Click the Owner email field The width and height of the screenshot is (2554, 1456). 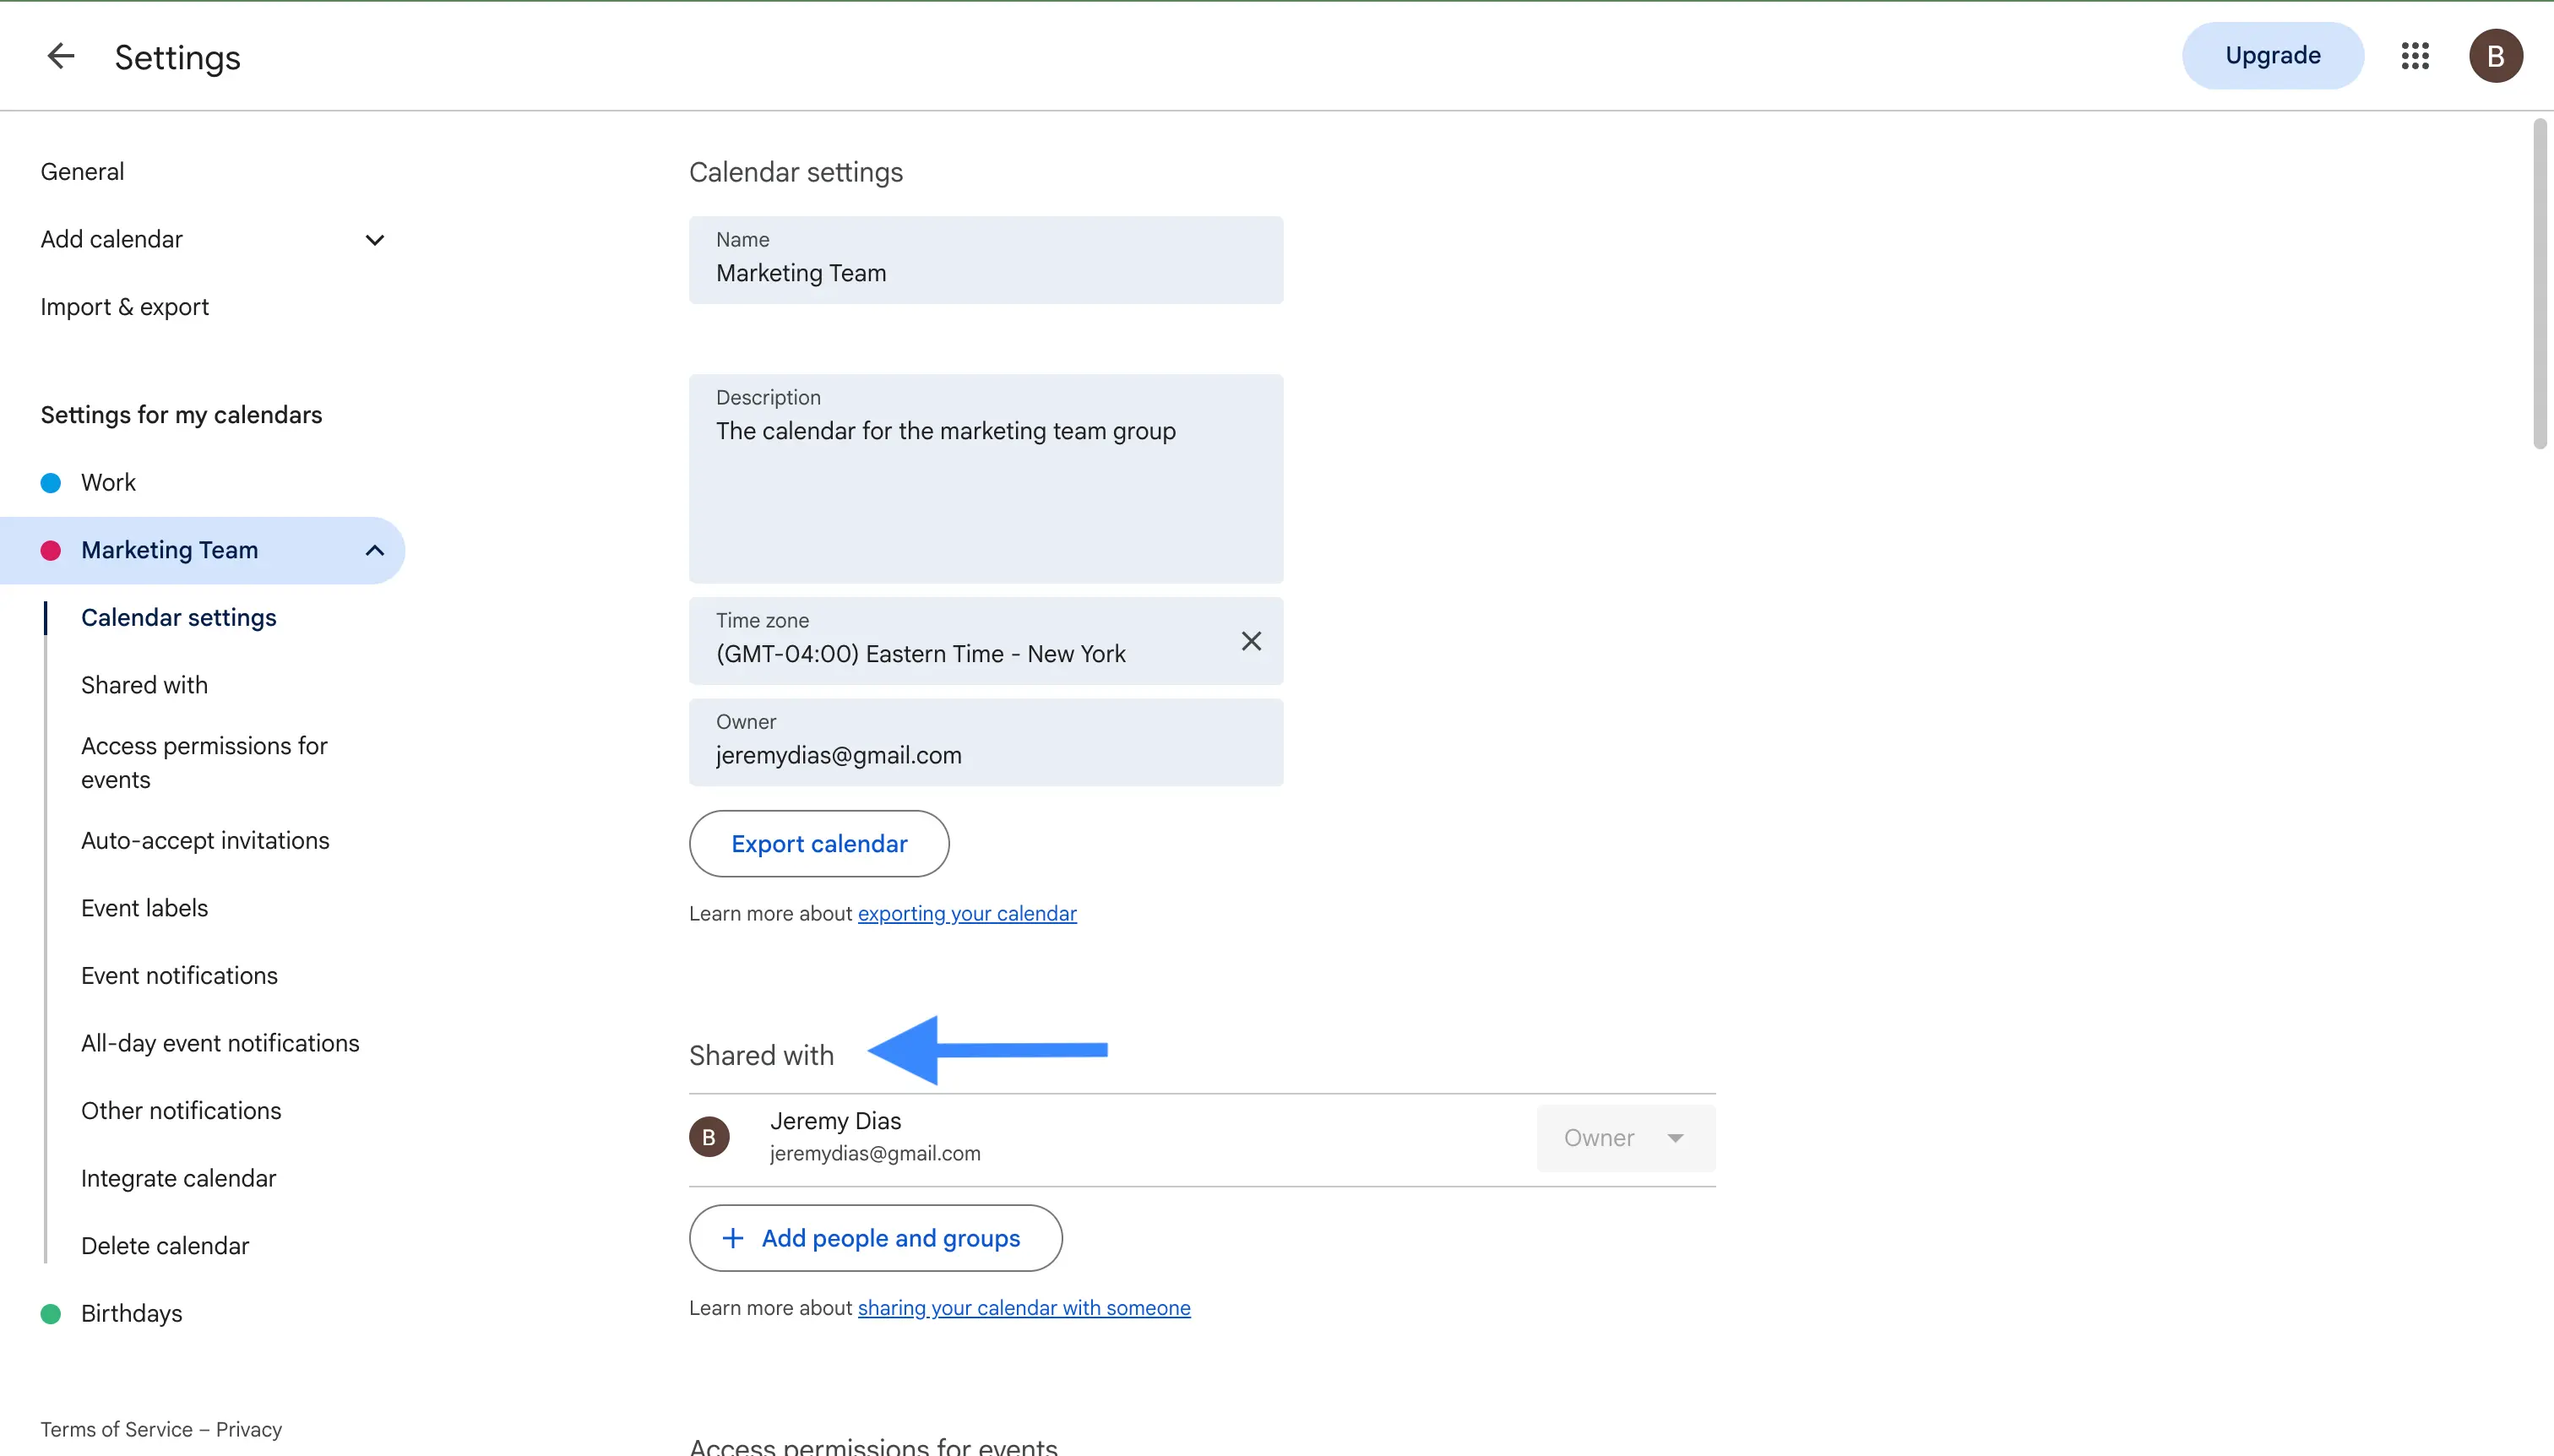tap(986, 742)
